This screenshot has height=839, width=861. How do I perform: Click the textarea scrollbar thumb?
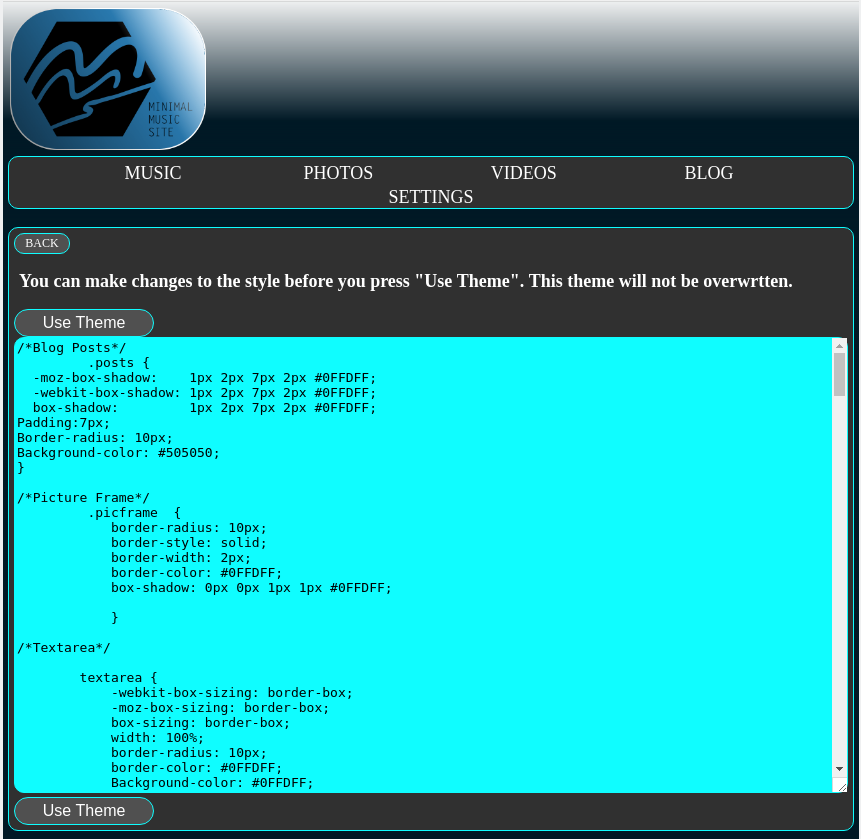pyautogui.click(x=839, y=374)
